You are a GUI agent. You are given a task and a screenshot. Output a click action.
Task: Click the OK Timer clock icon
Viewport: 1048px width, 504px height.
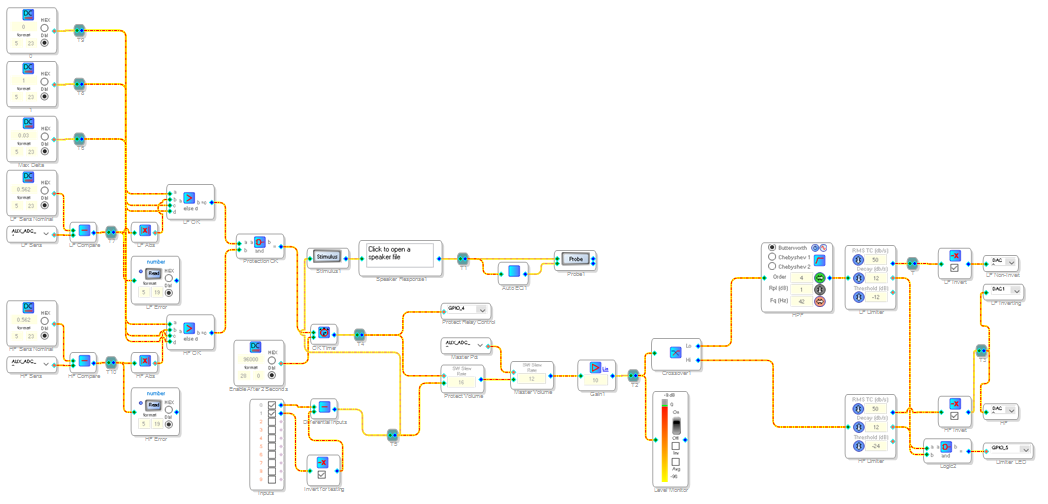(324, 332)
